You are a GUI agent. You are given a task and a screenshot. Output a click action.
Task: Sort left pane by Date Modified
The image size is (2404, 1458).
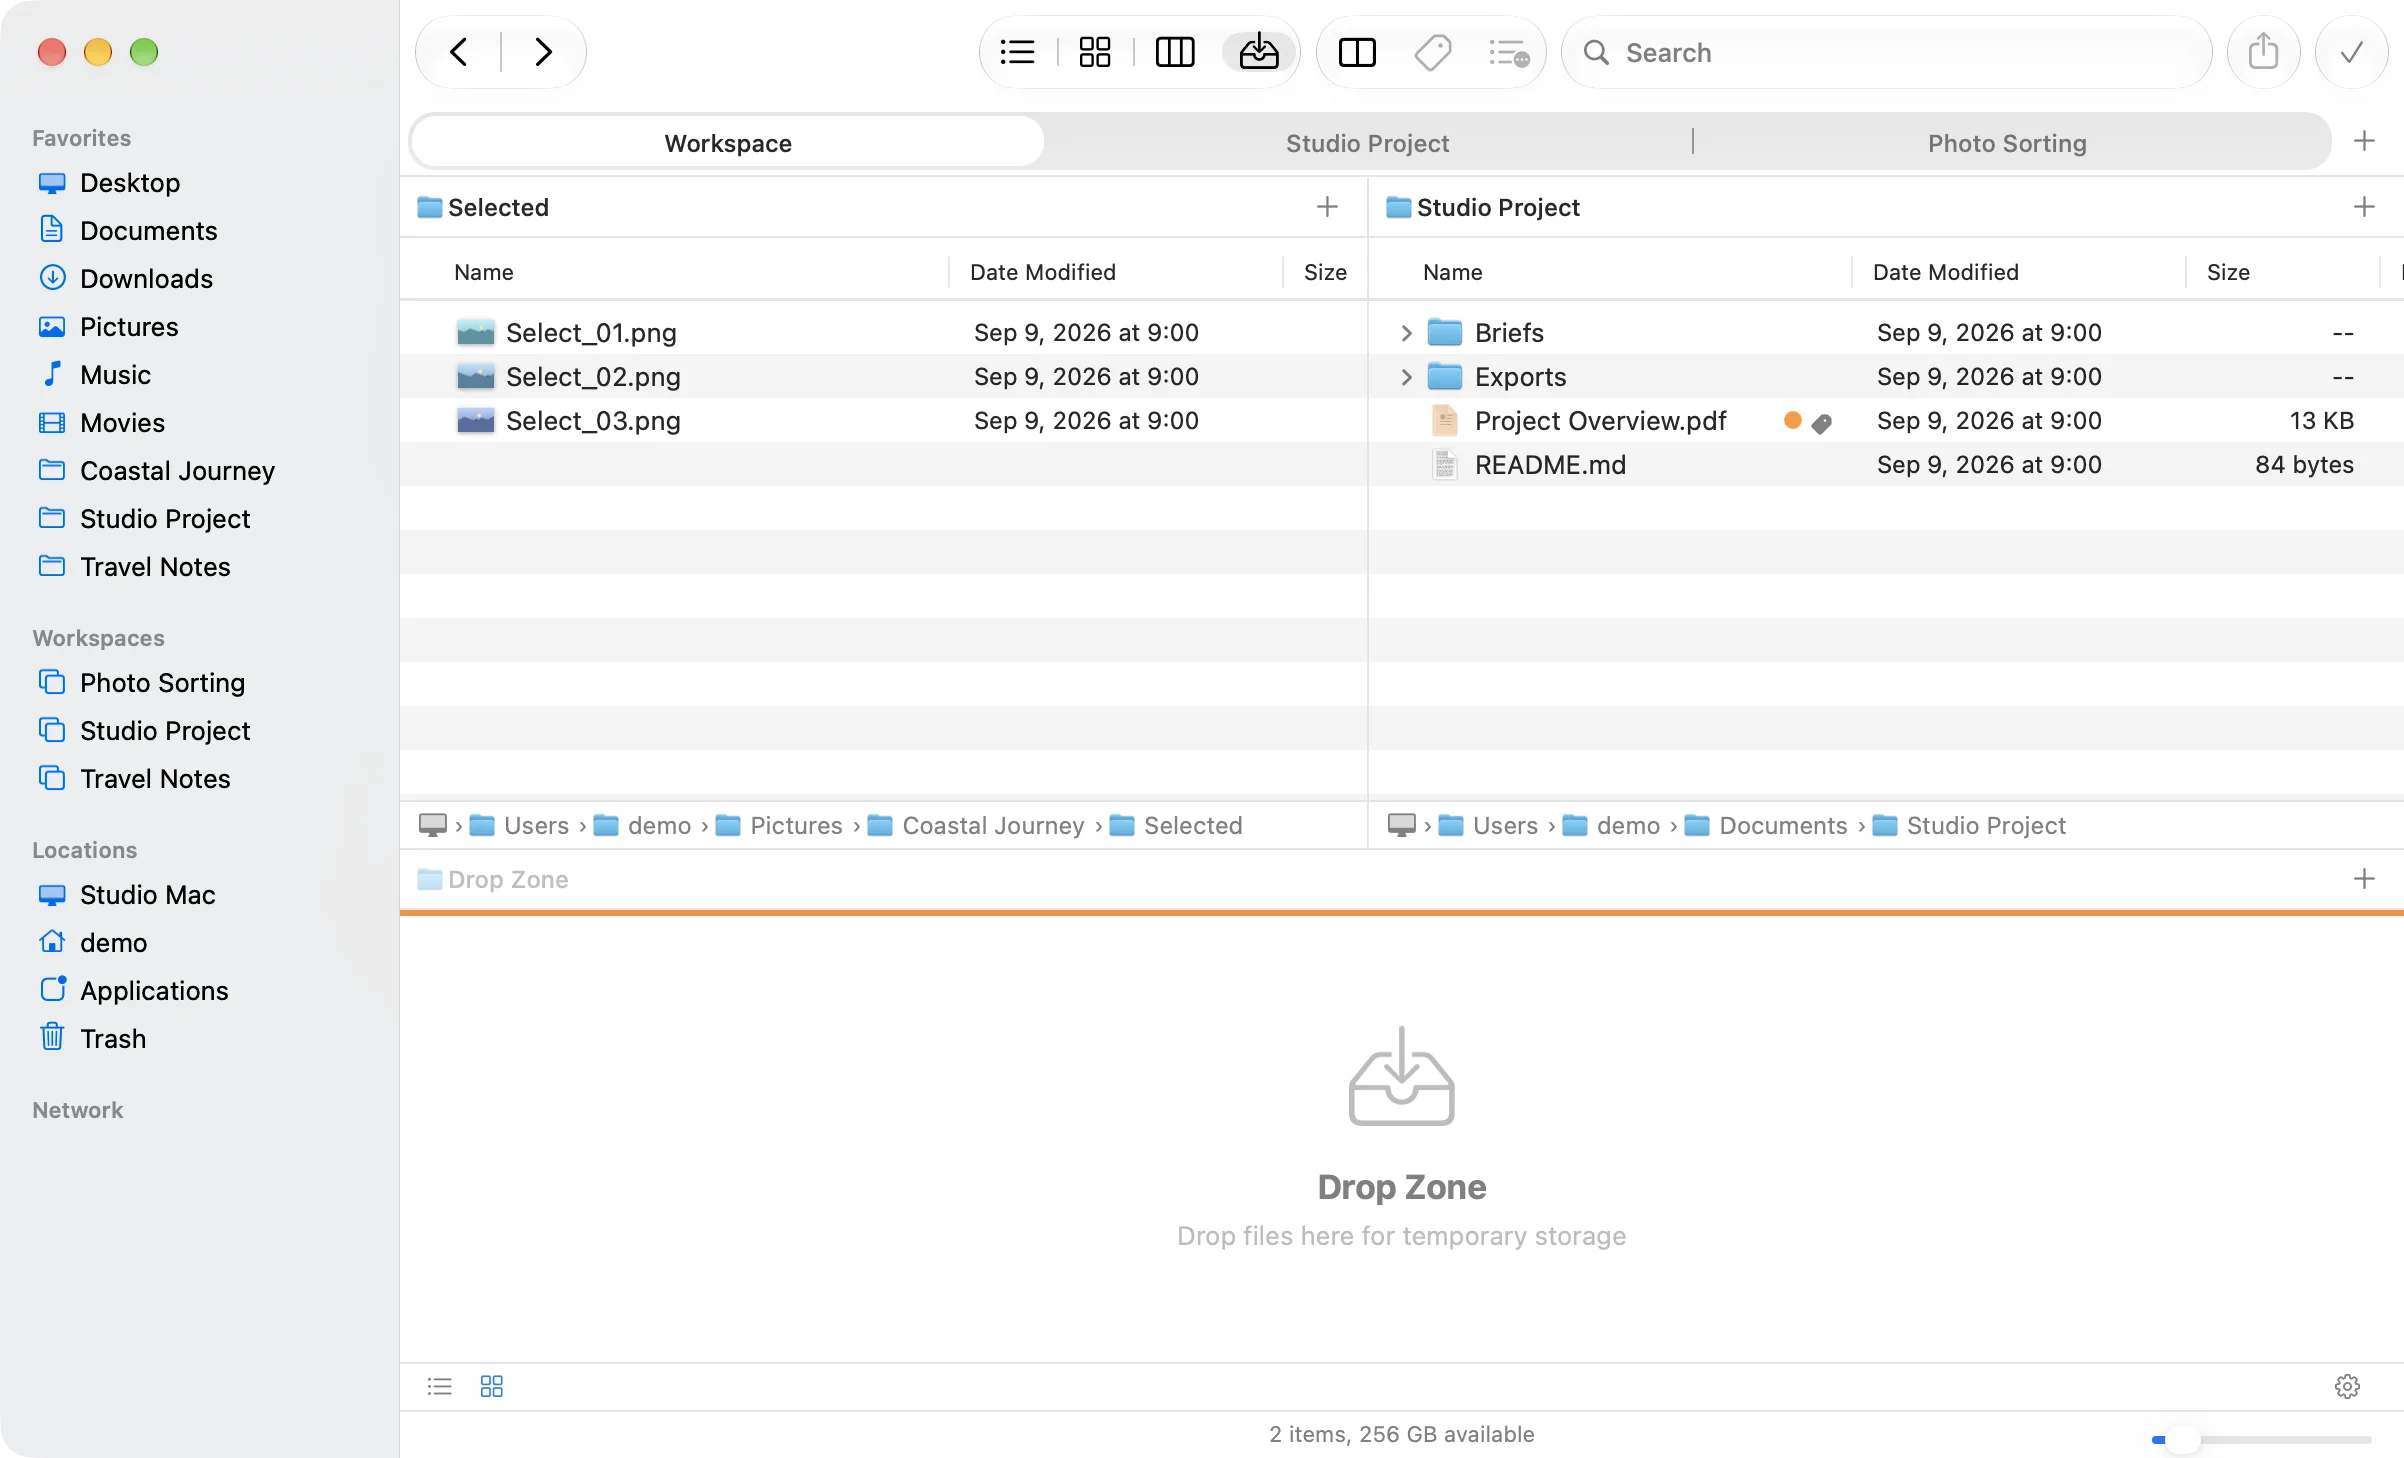tap(1042, 272)
